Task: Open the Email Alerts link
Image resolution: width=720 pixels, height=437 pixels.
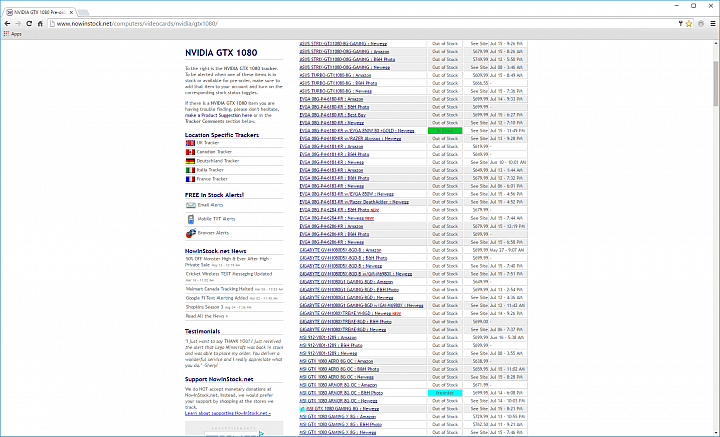Action: [210, 205]
